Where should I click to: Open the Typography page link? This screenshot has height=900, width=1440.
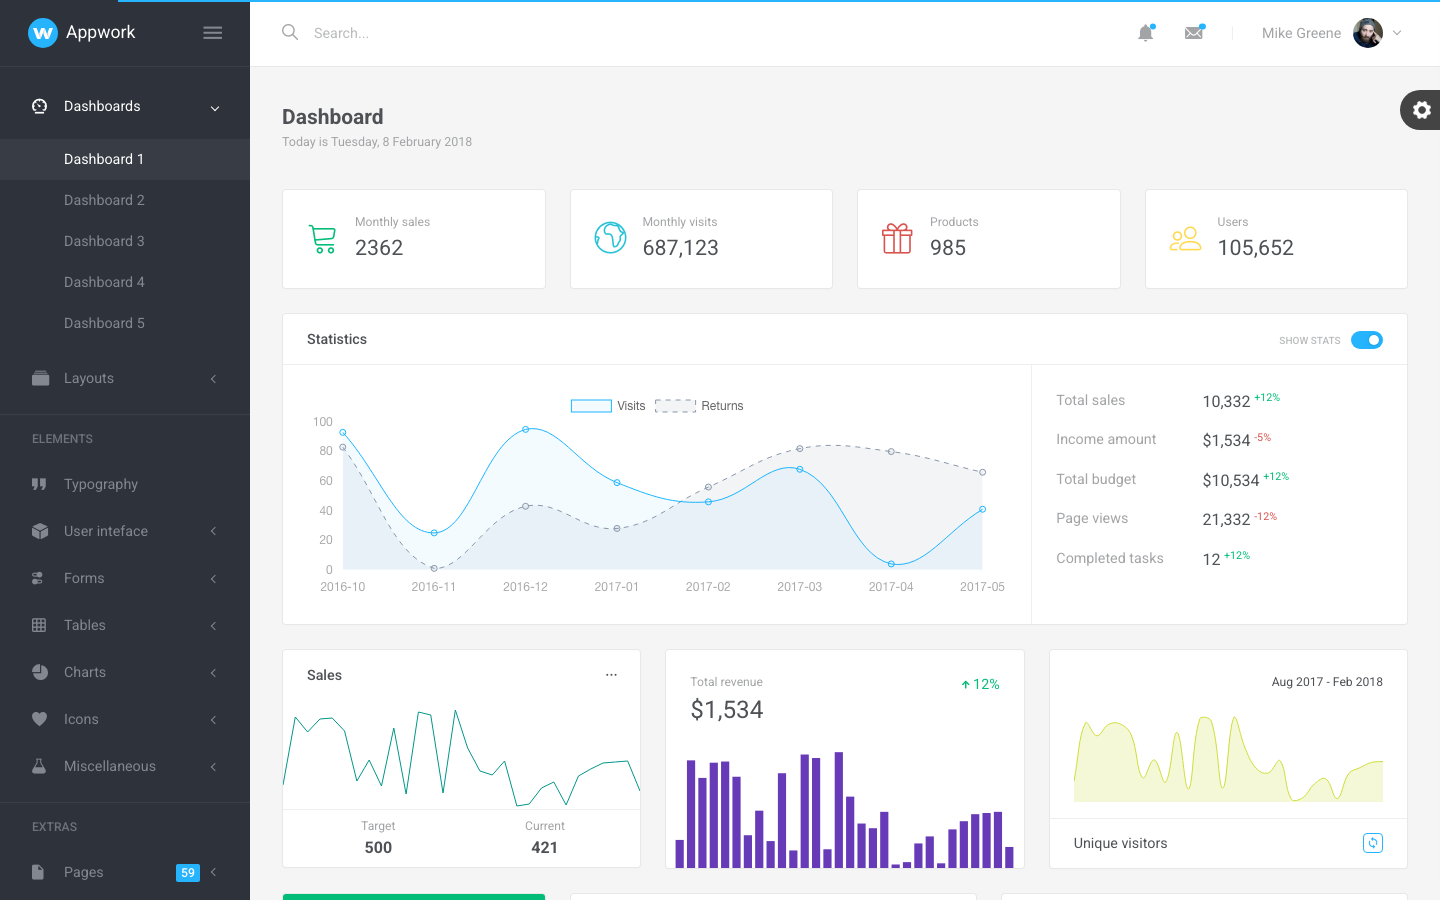coord(125,484)
